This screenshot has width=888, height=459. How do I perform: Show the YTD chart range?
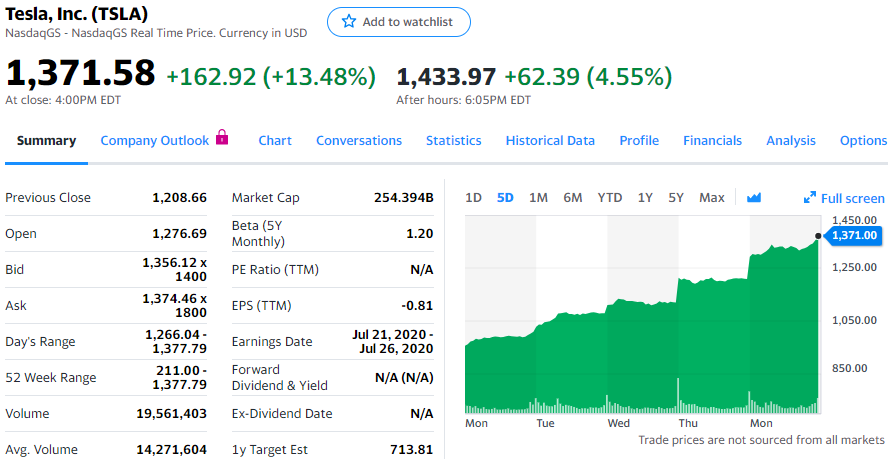tap(610, 198)
